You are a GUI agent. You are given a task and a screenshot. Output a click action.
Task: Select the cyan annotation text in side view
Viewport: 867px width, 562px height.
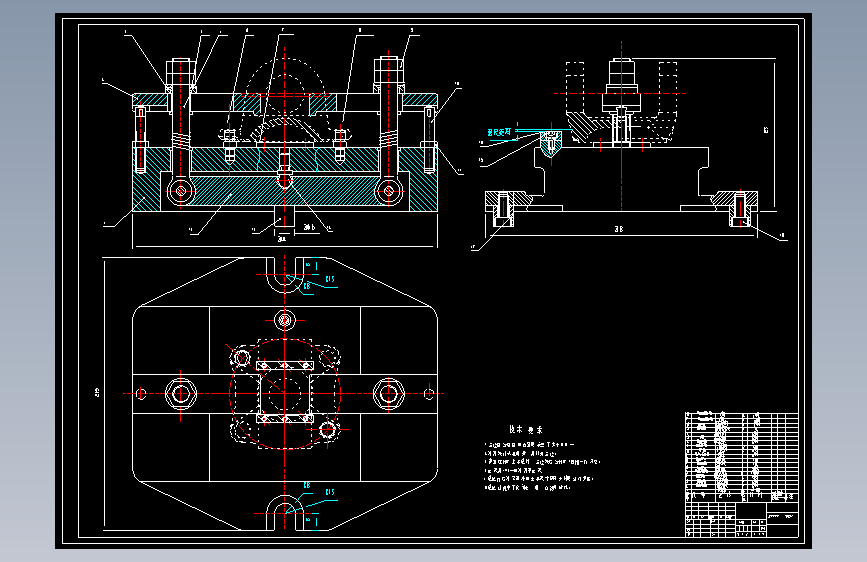tap(499, 132)
